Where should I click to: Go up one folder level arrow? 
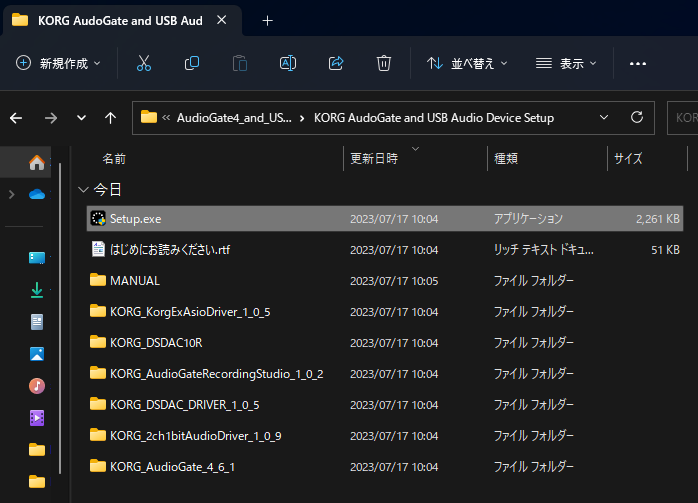pos(110,118)
